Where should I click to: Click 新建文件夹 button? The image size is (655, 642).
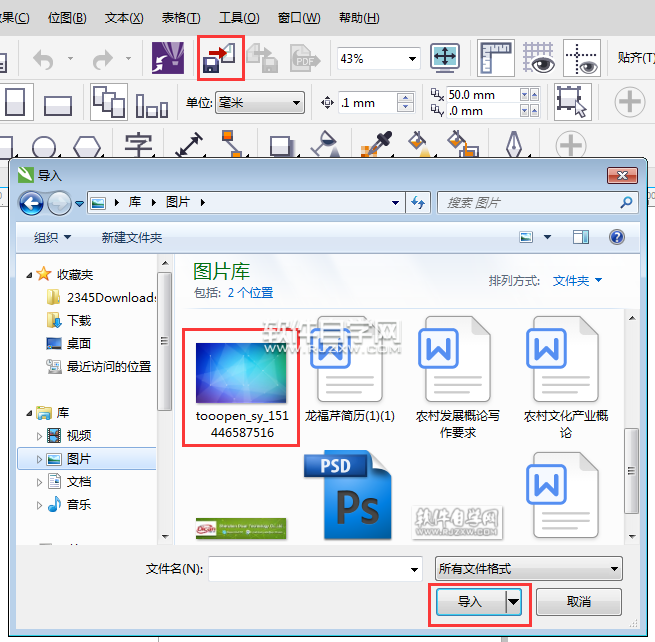tap(132, 238)
